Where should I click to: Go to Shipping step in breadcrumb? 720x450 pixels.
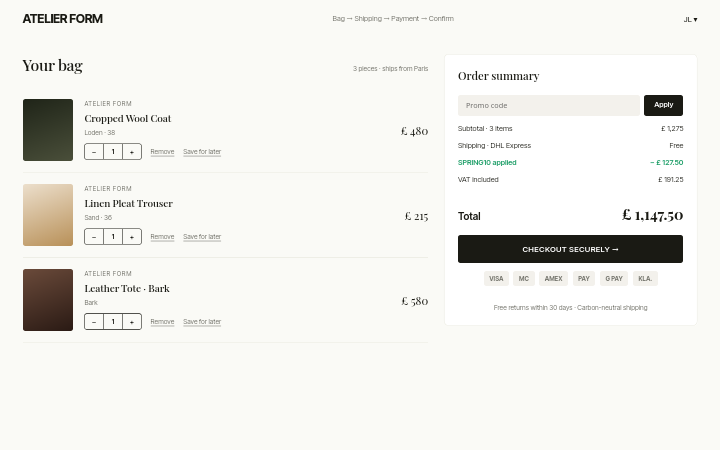(x=368, y=18)
